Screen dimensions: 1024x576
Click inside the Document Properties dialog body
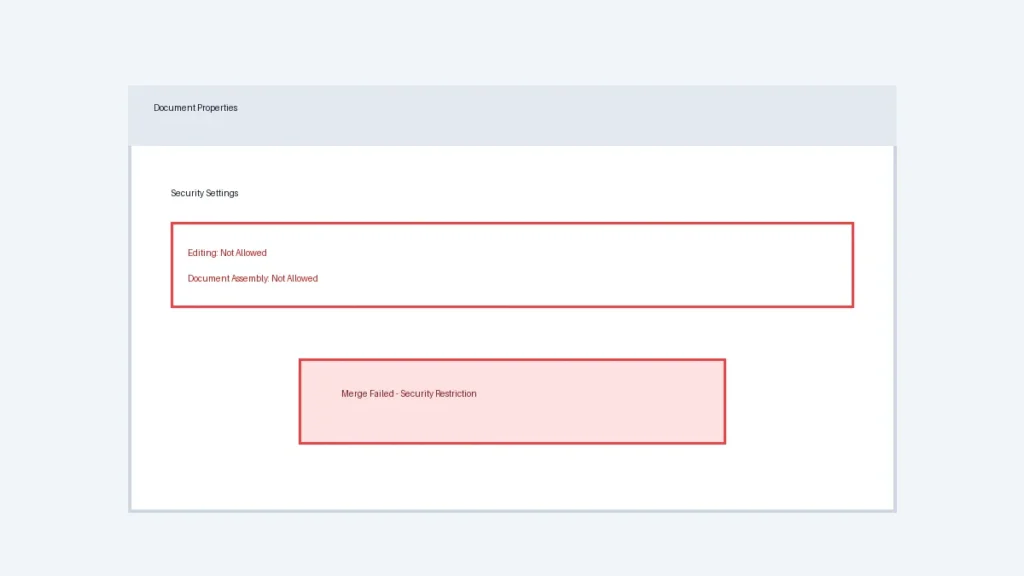click(512, 330)
